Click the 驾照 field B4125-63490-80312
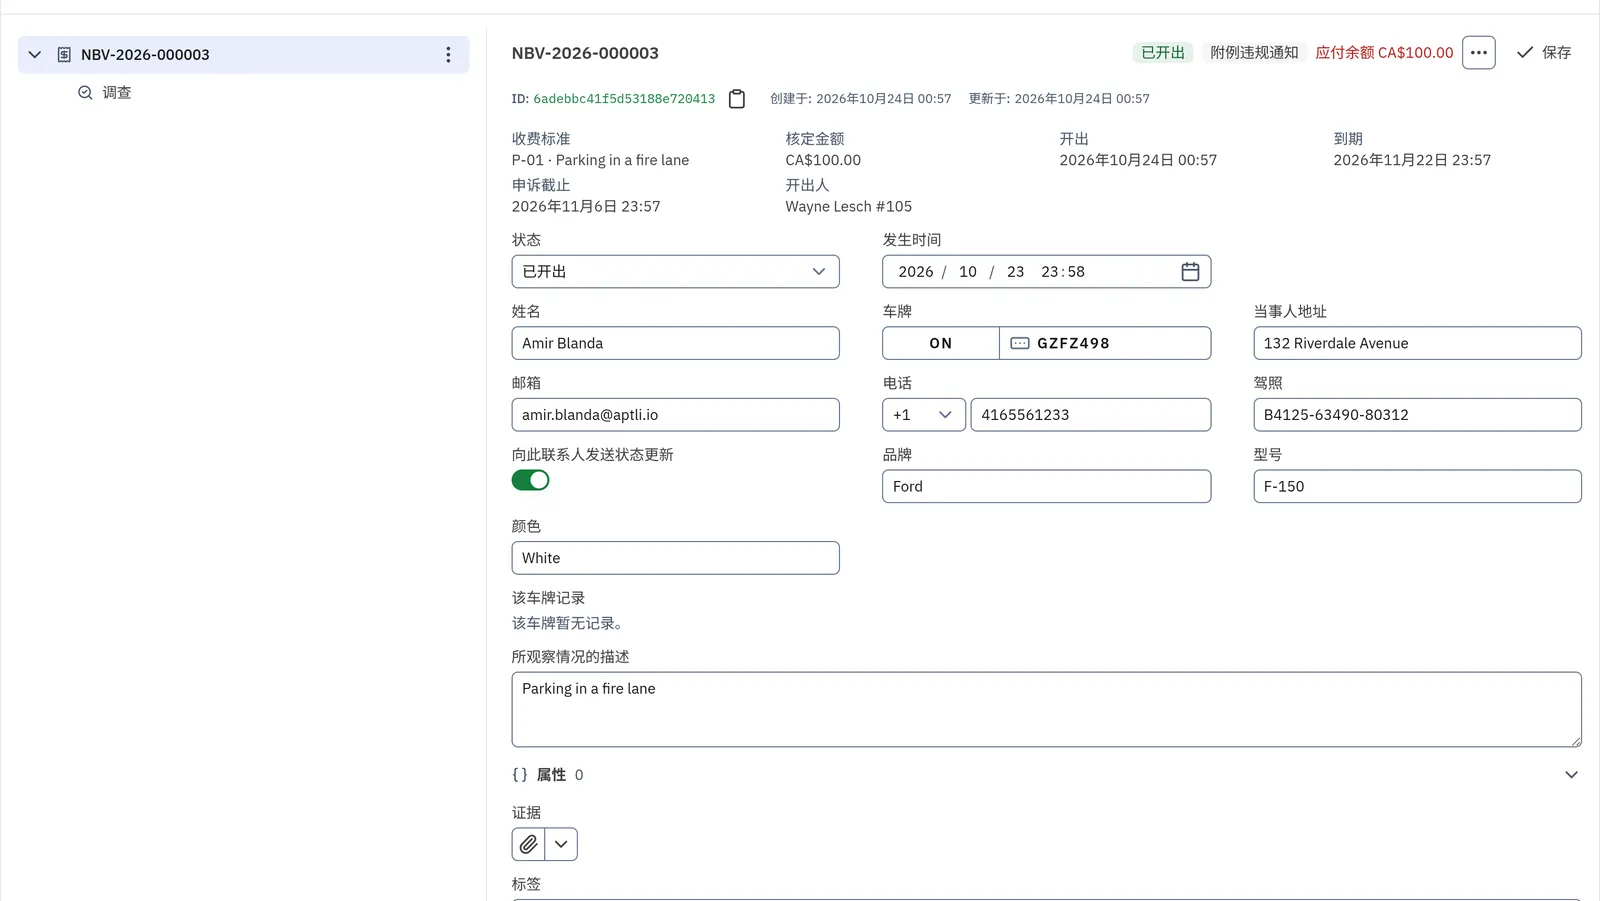Image resolution: width=1600 pixels, height=901 pixels. (1417, 415)
